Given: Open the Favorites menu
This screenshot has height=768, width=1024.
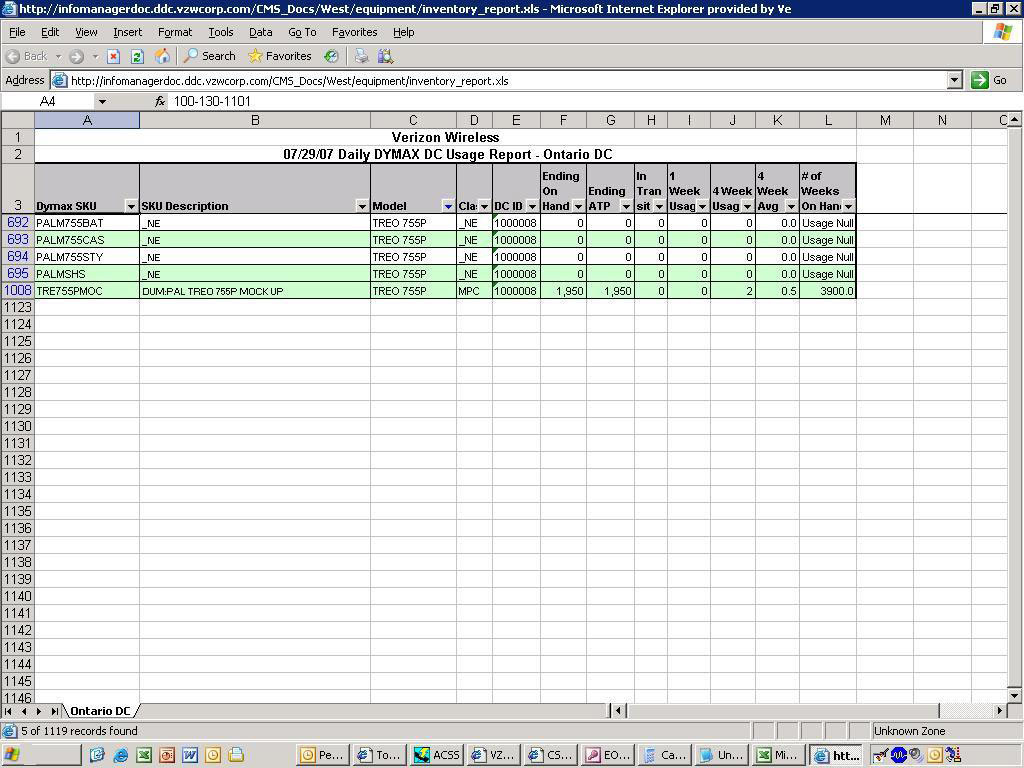Looking at the screenshot, I should pos(355,32).
